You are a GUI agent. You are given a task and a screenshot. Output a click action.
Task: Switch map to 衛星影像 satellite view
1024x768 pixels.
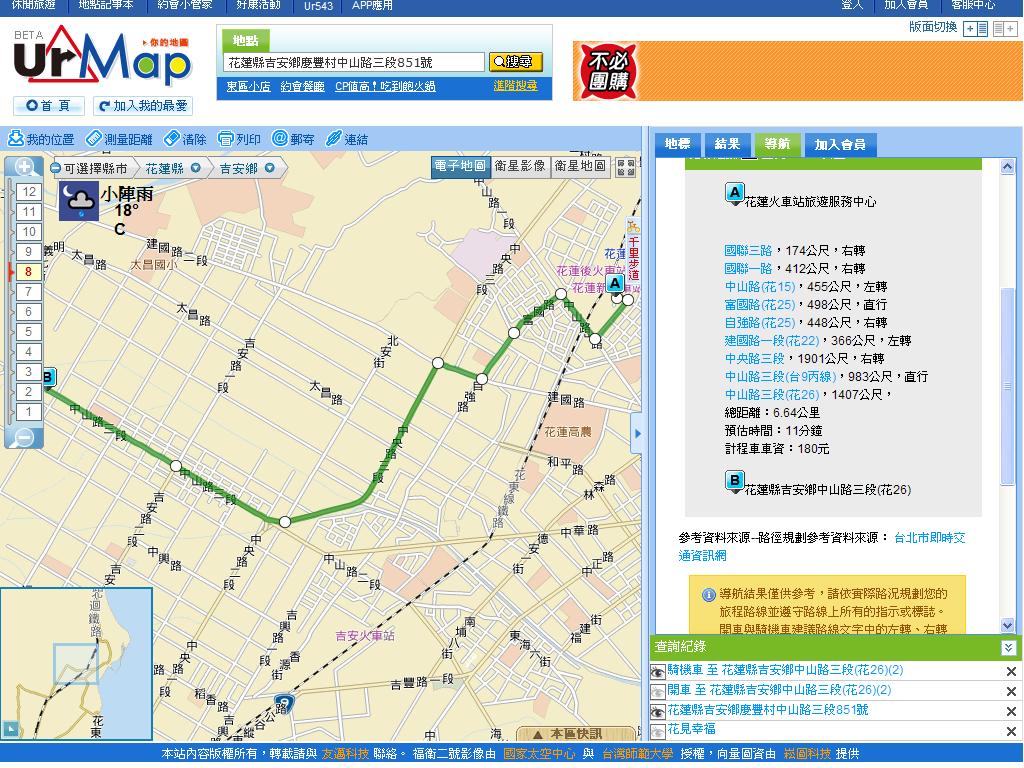520,167
